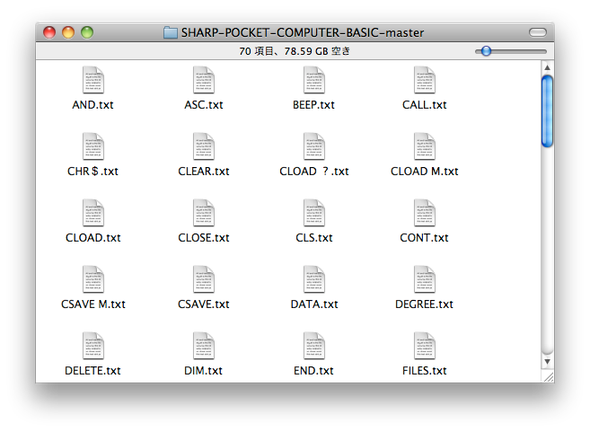Image resolution: width=590 pixels, height=432 pixels.
Task: Select the ASC.txt file icon
Action: click(x=204, y=80)
